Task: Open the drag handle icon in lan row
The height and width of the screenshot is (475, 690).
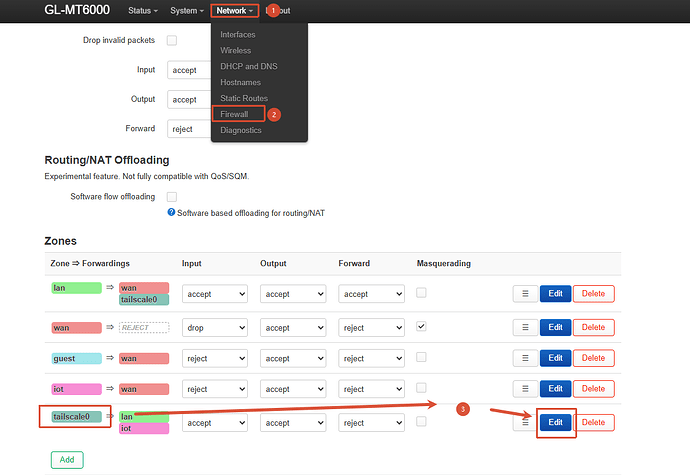Action: click(525, 294)
